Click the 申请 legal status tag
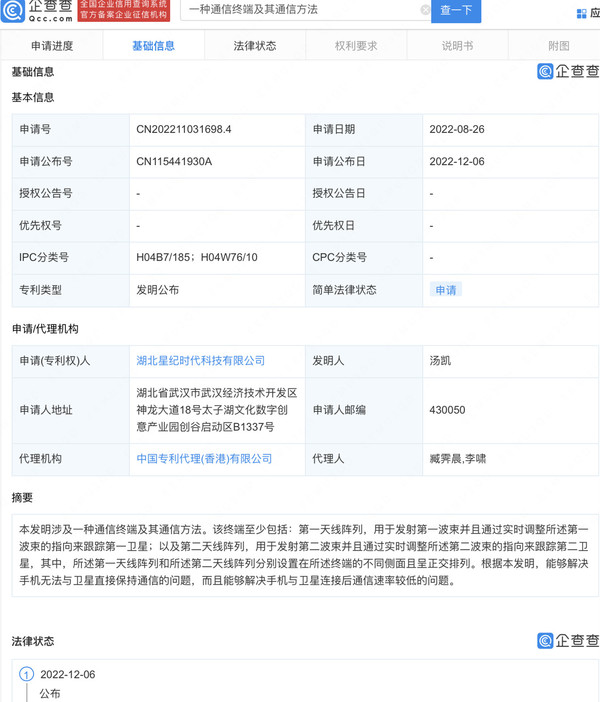The height and width of the screenshot is (702, 600). pyautogui.click(x=446, y=290)
